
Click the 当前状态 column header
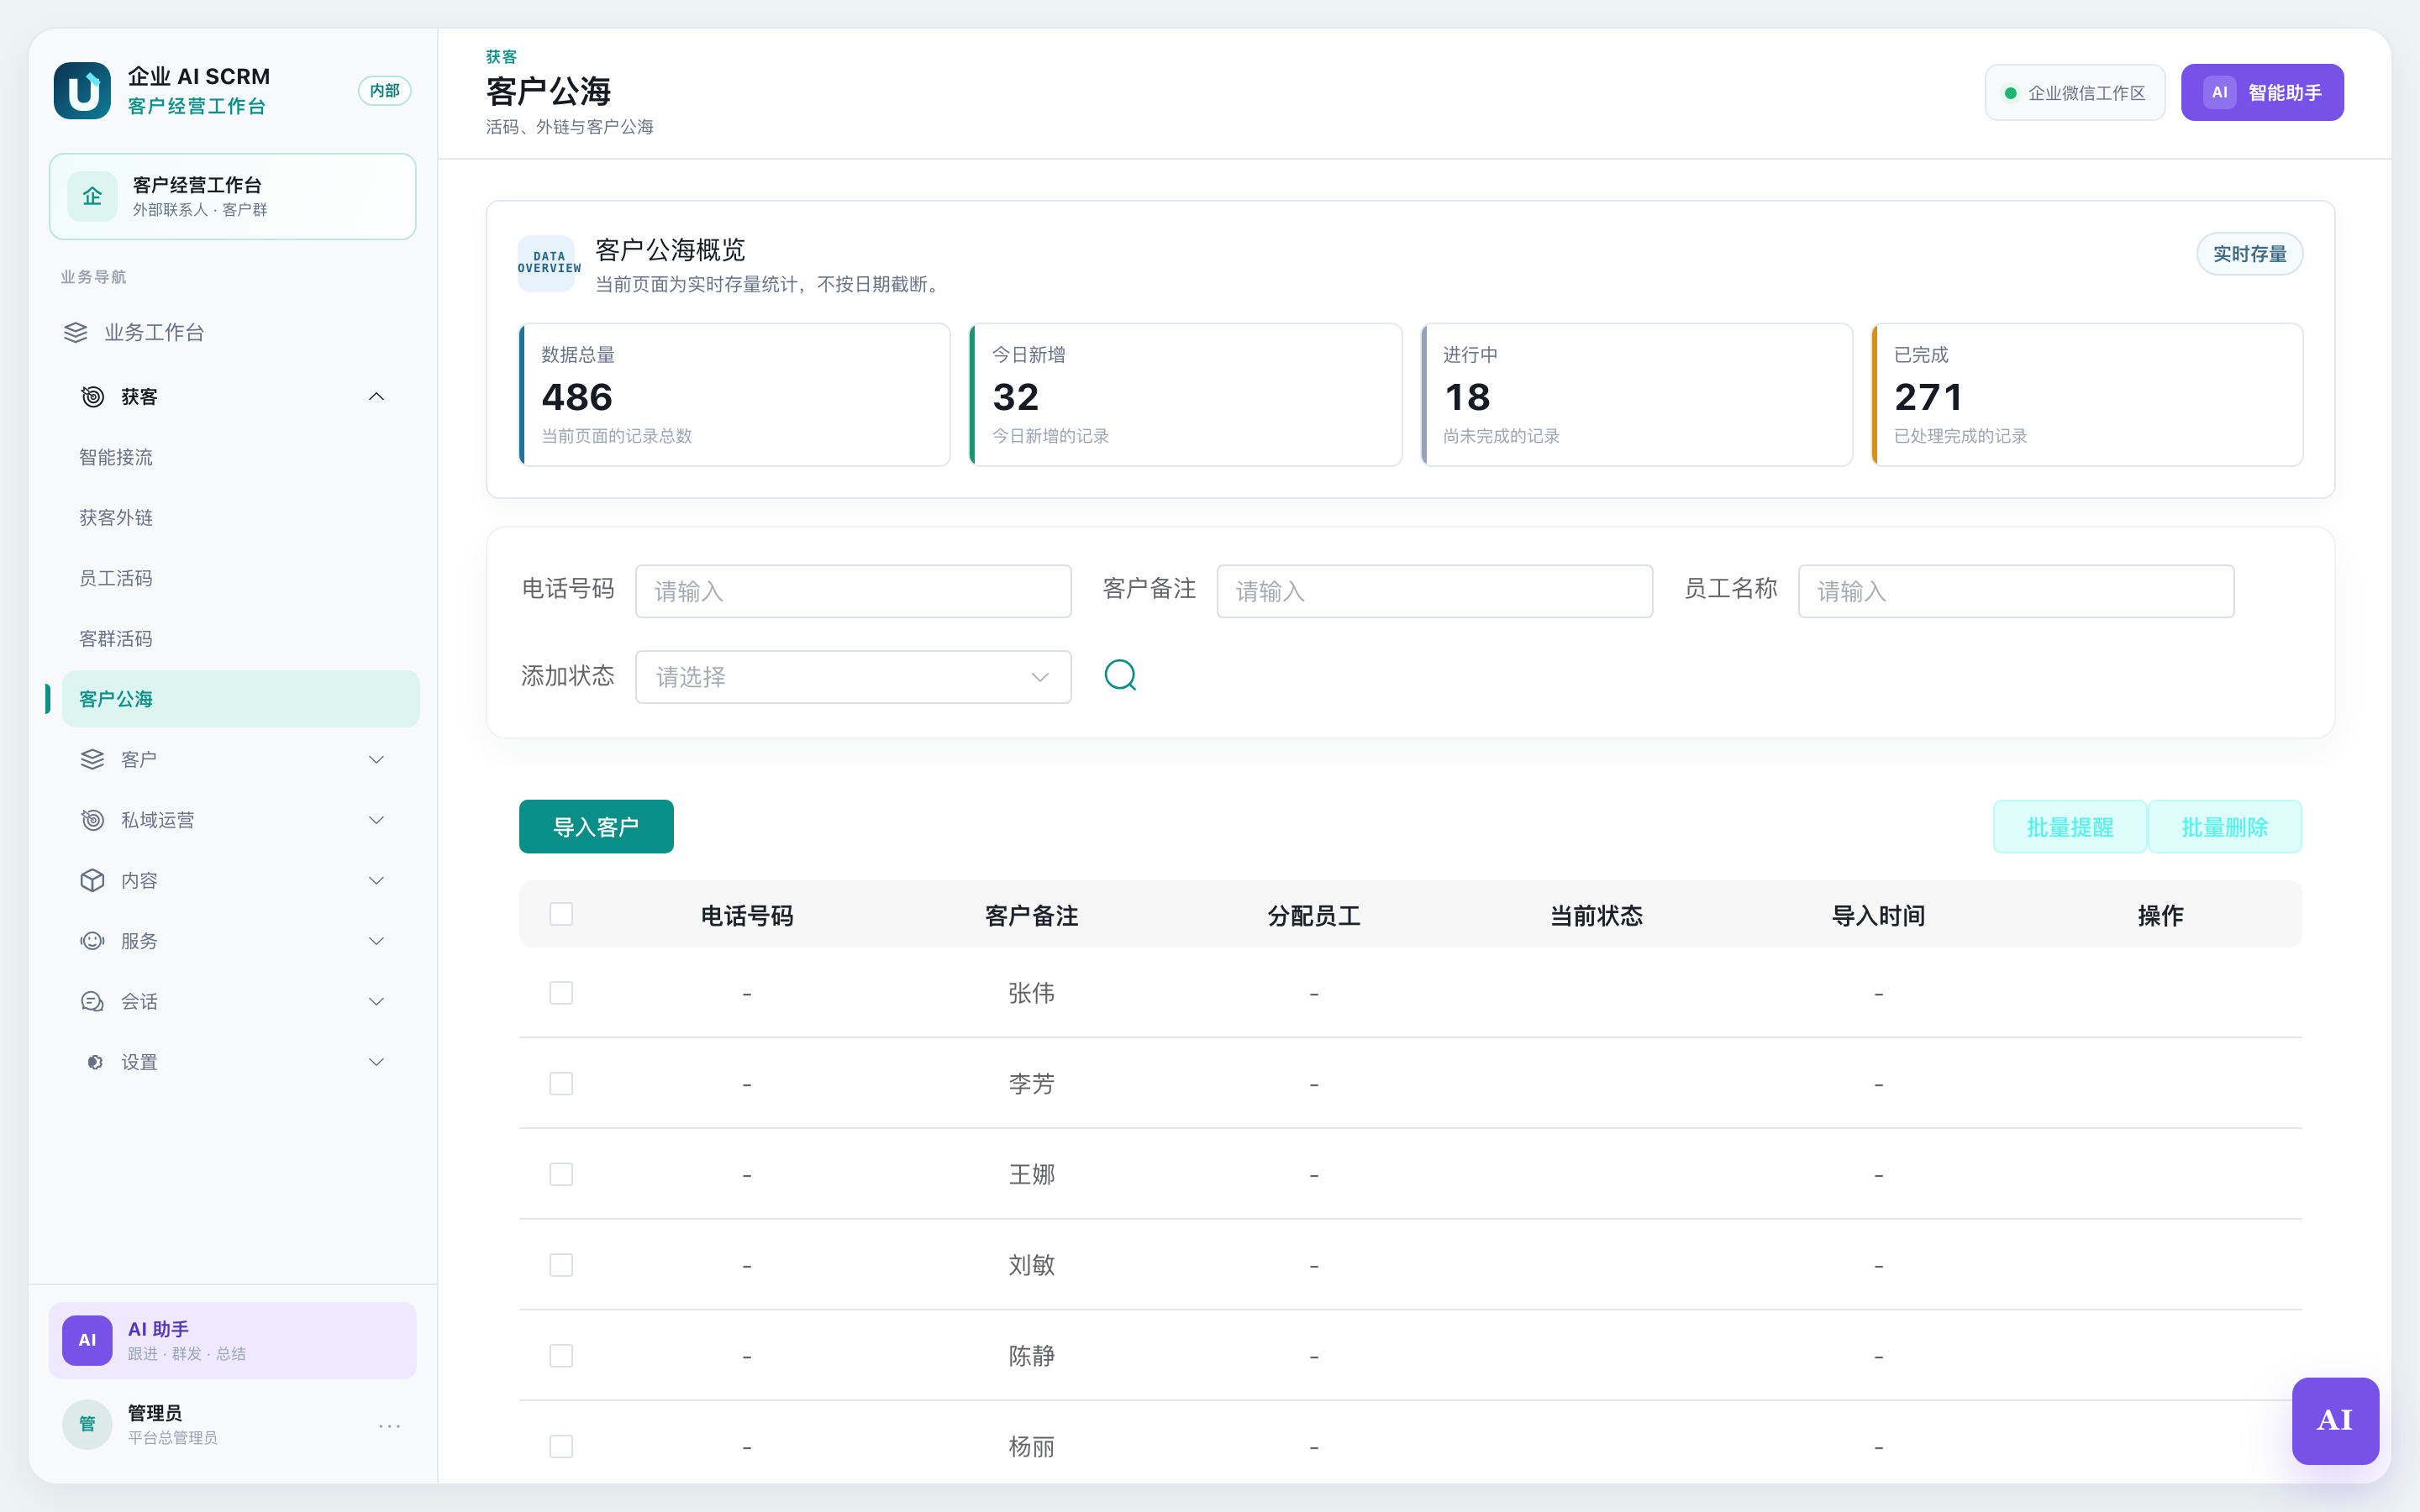coord(1596,915)
